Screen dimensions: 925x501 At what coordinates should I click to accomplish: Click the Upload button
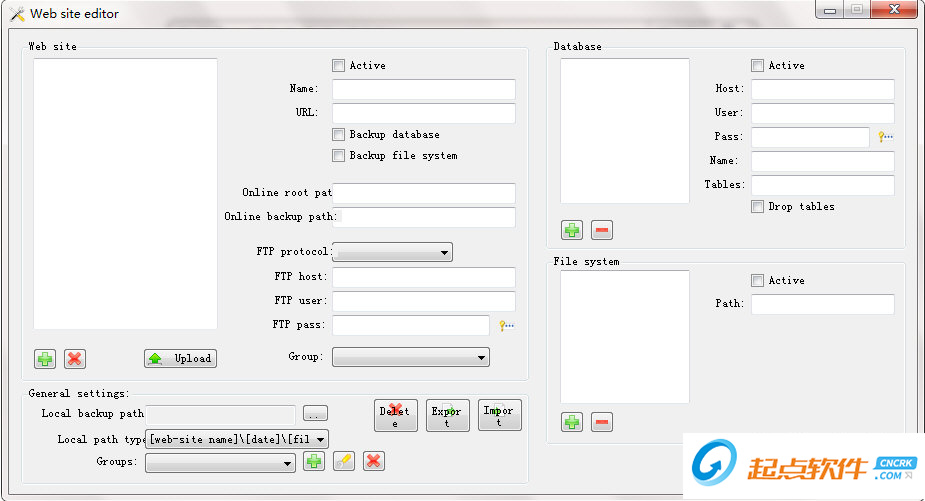181,358
